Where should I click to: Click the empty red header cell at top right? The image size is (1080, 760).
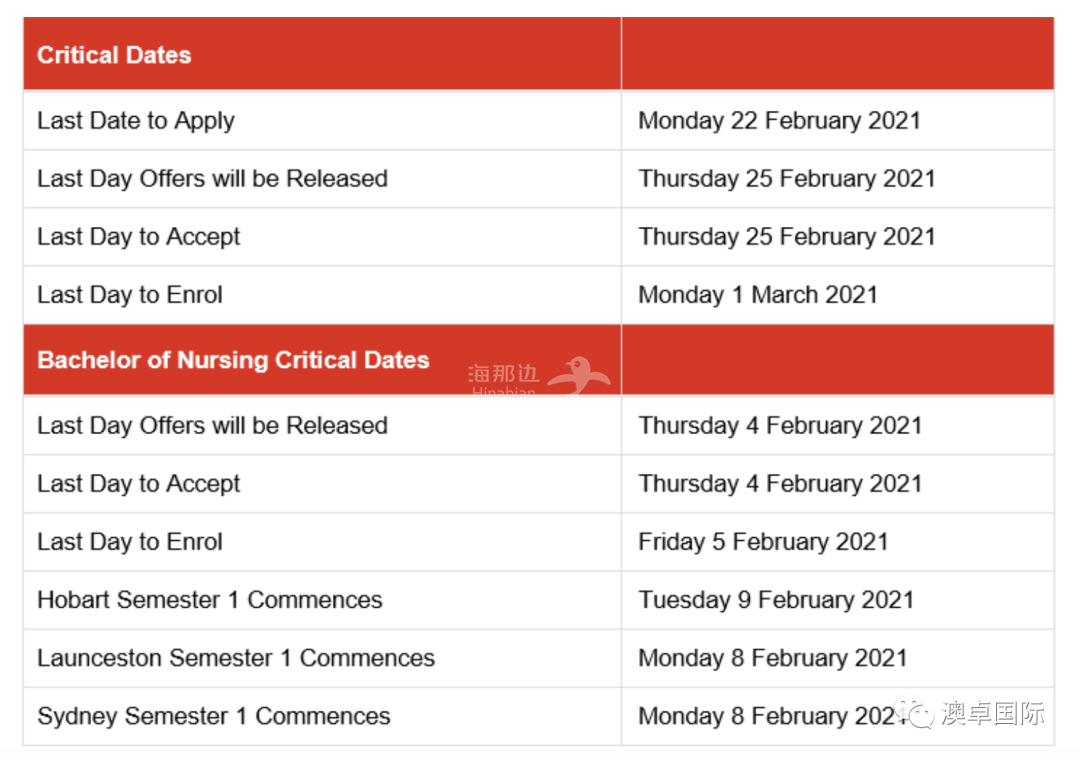838,54
